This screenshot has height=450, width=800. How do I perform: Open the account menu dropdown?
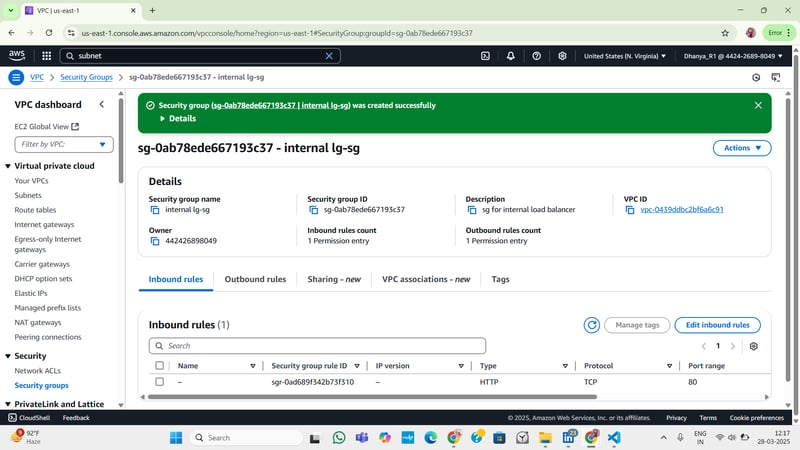[733, 56]
